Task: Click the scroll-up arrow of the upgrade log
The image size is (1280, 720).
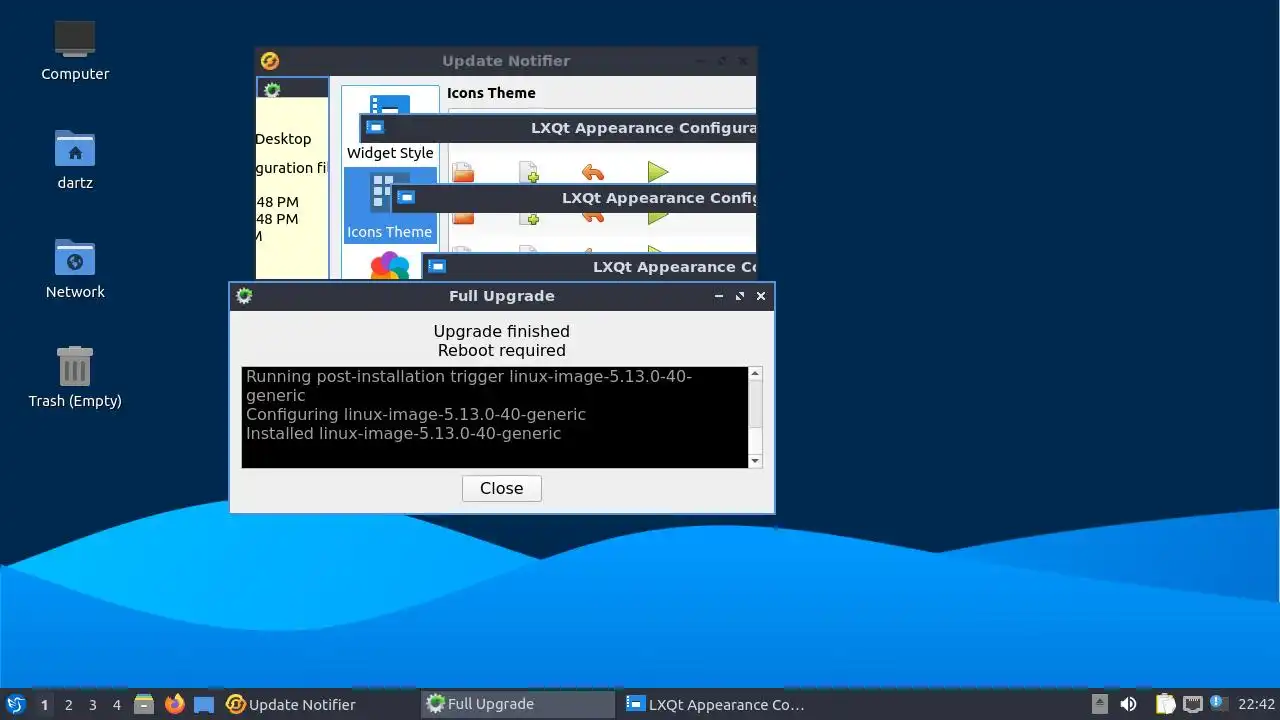Action: [x=755, y=374]
